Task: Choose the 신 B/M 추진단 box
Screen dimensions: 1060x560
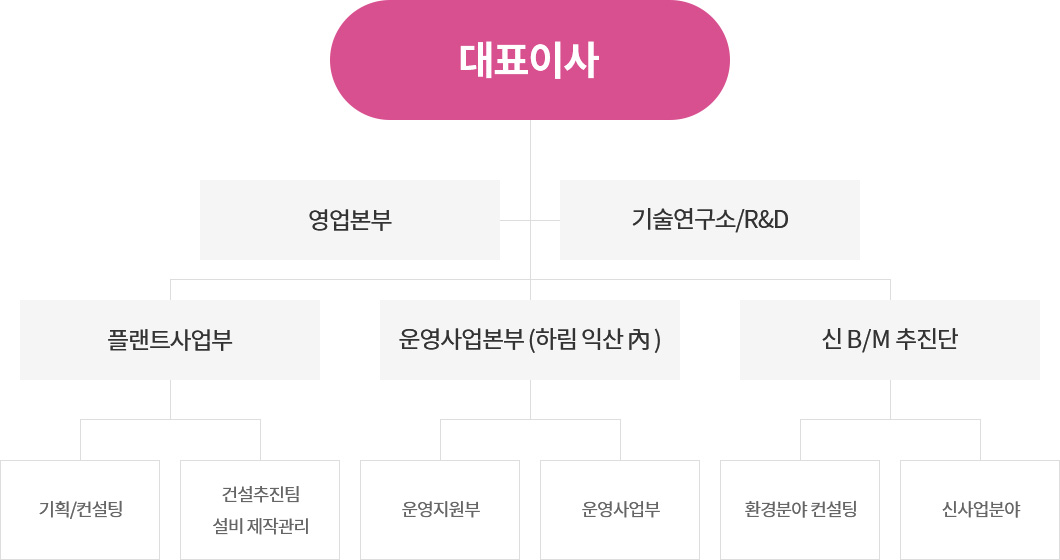Action: [890, 340]
